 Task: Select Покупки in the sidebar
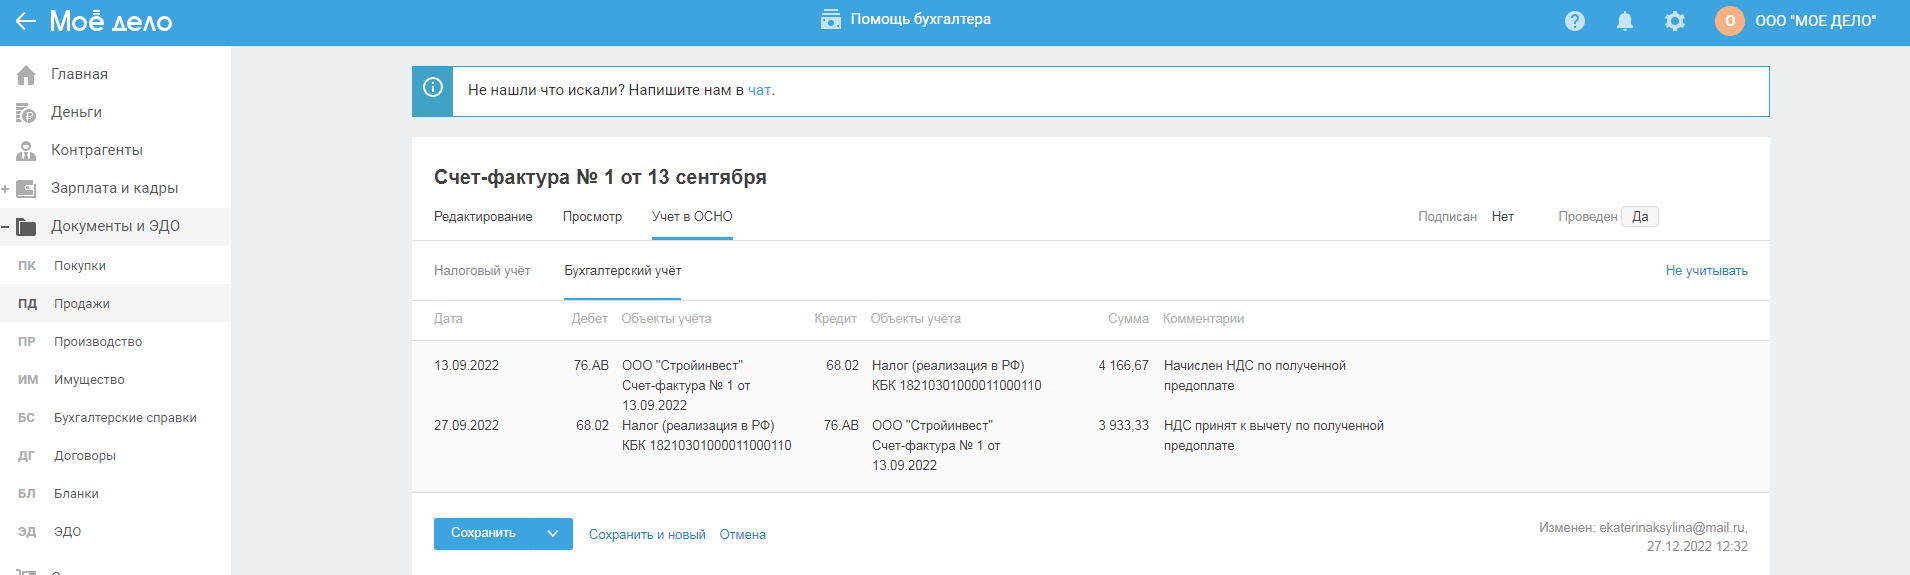click(x=80, y=266)
